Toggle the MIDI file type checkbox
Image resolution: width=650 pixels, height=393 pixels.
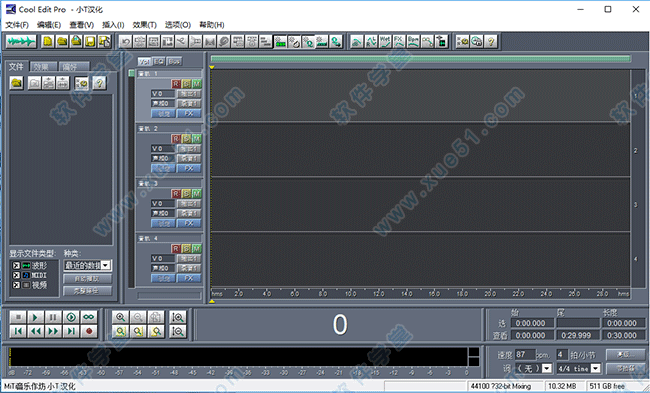[16, 275]
